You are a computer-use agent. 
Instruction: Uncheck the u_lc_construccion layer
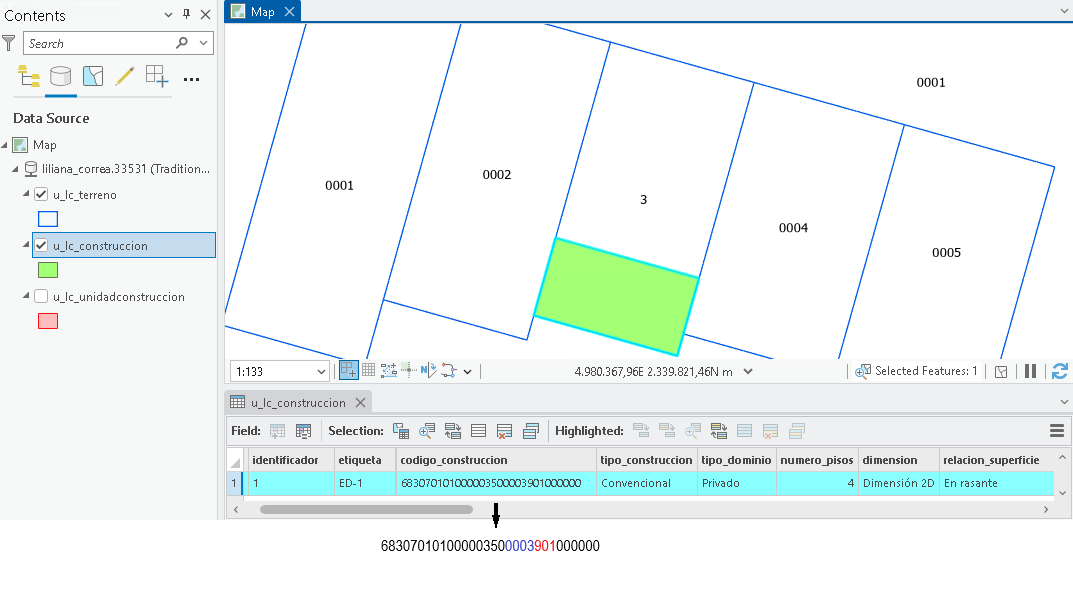pos(41,245)
